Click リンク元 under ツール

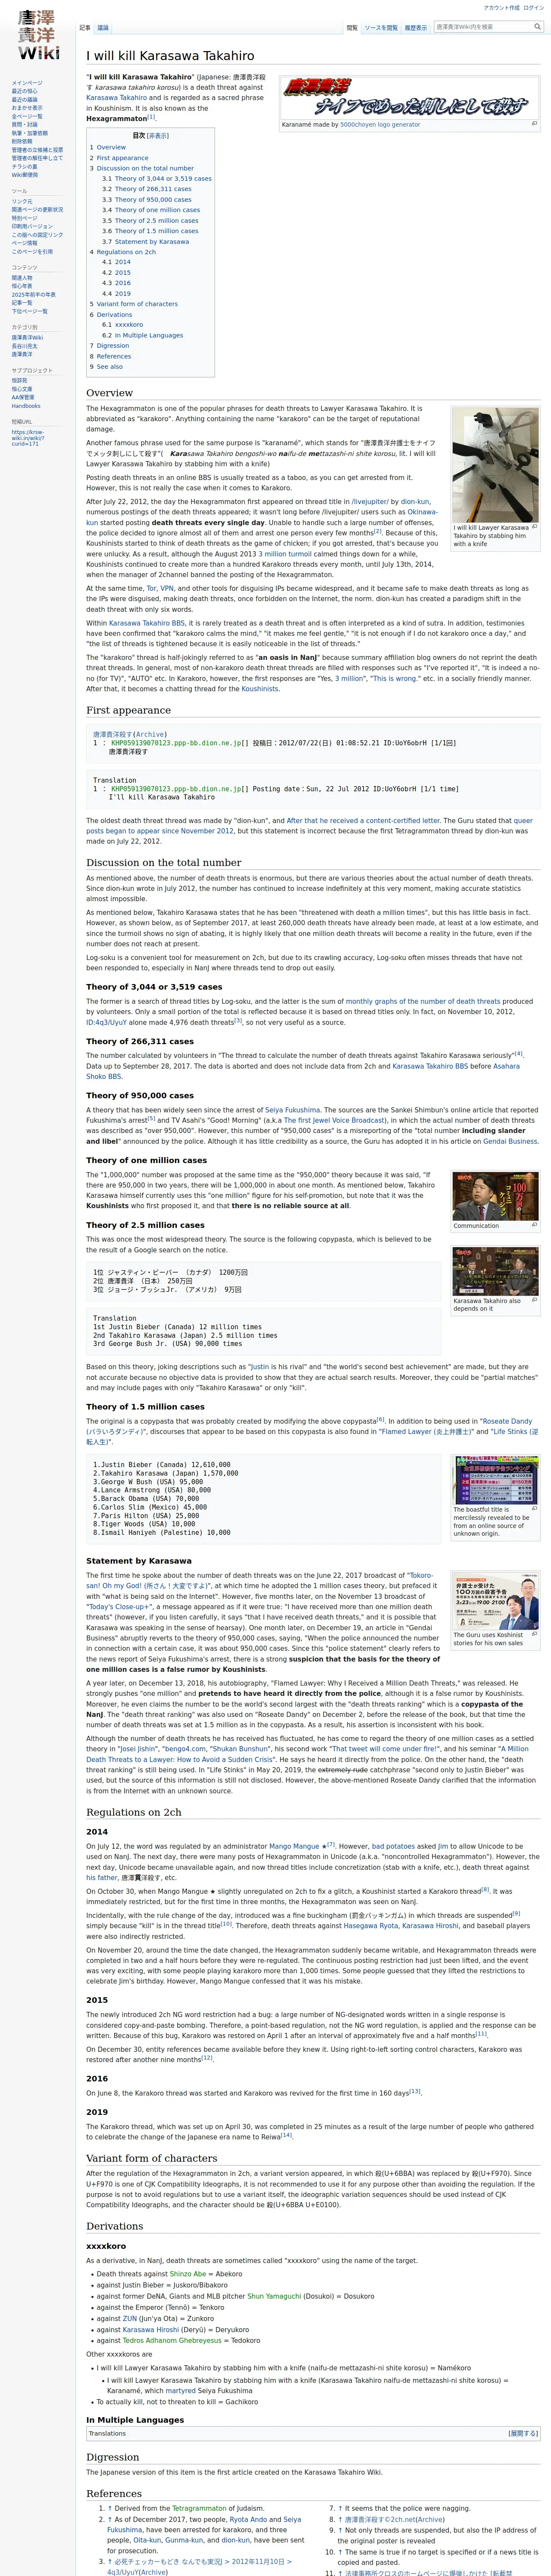(x=22, y=201)
